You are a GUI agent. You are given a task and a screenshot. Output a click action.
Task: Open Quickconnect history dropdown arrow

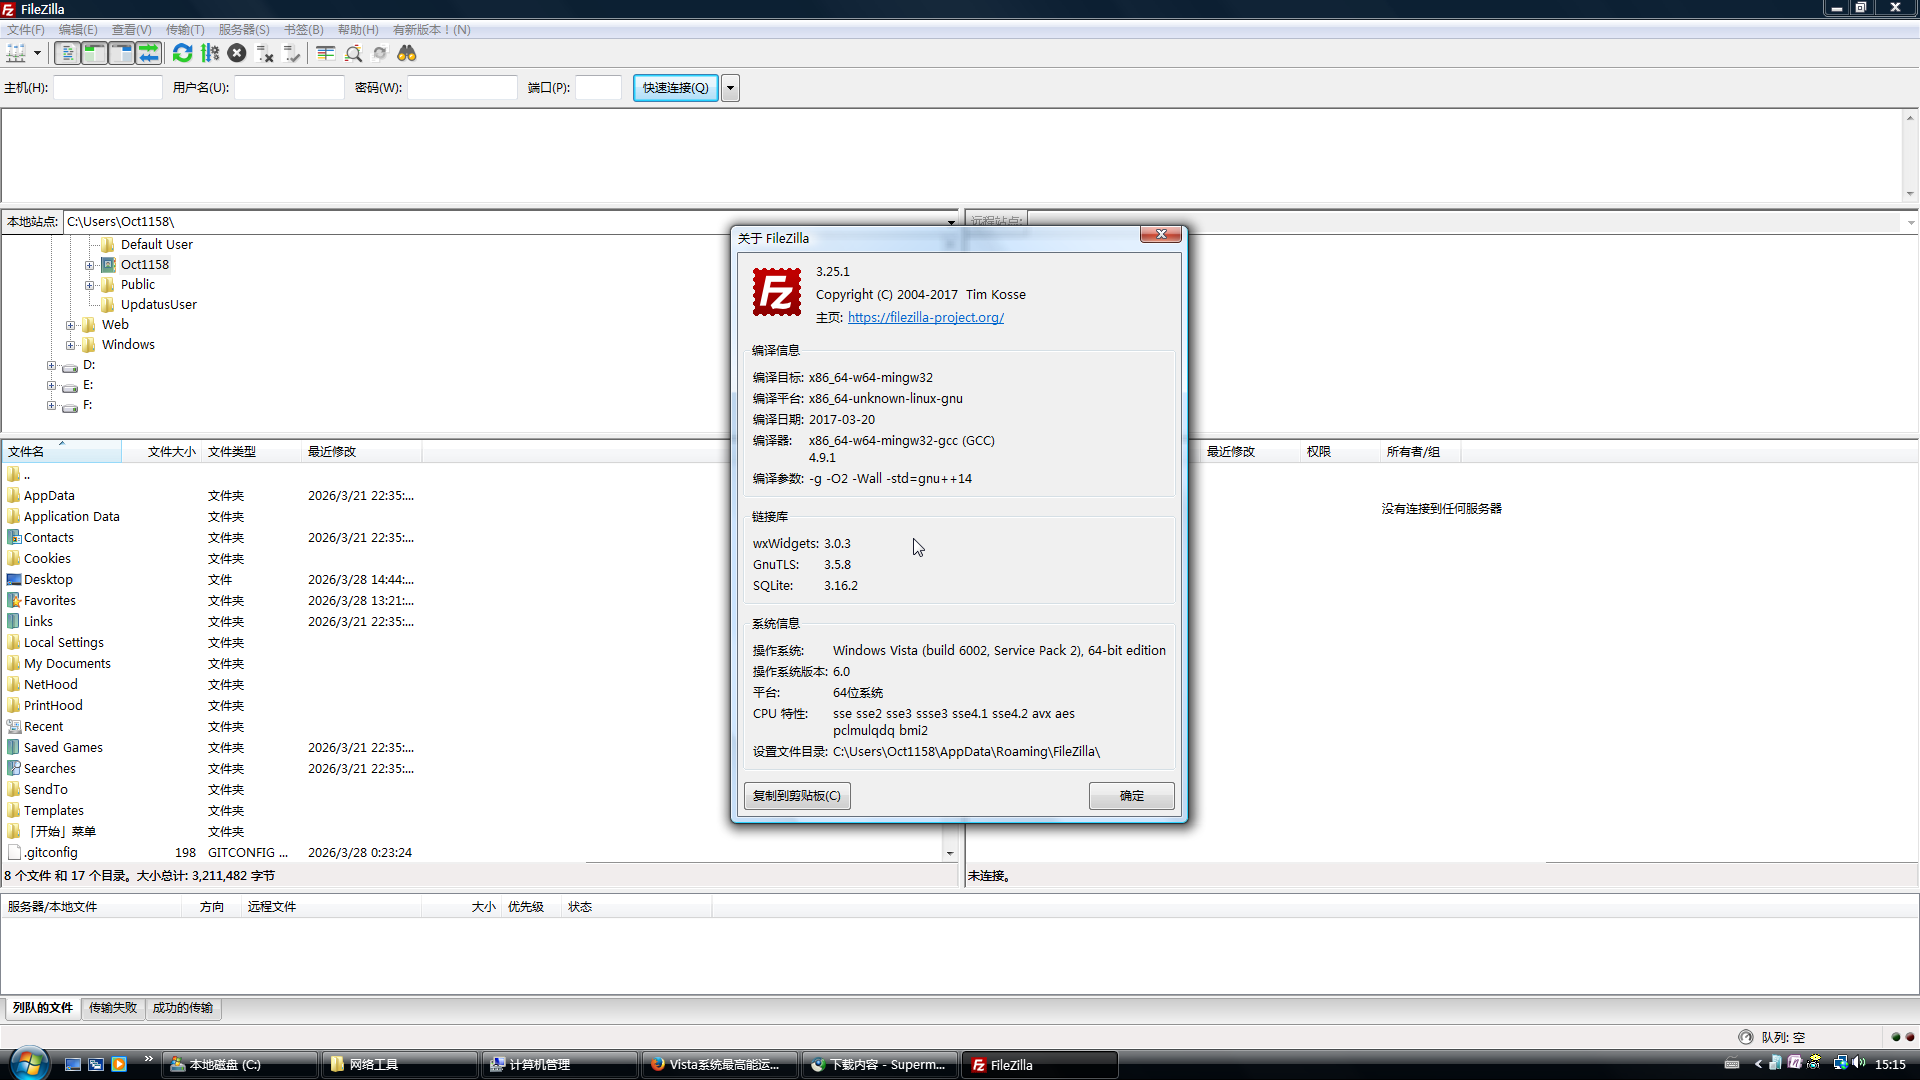[x=731, y=88]
